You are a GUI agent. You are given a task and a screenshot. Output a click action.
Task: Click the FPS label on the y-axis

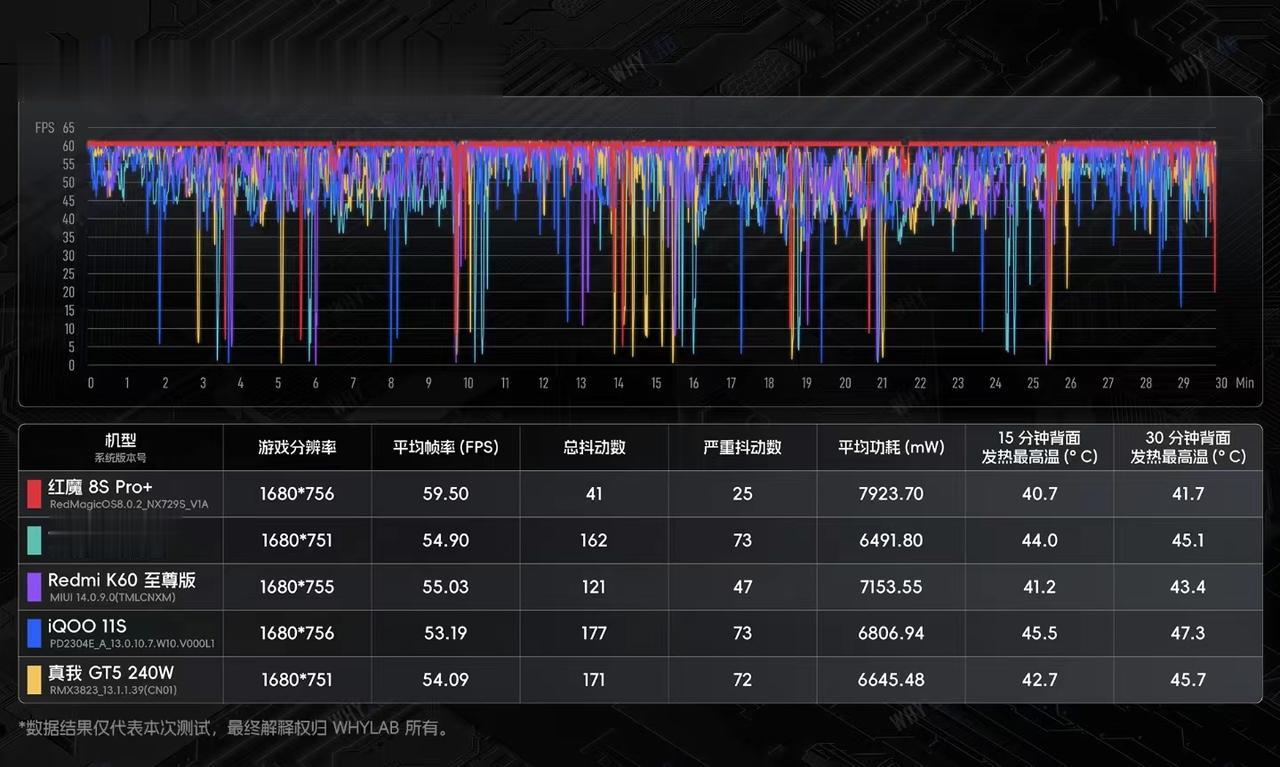pos(45,128)
